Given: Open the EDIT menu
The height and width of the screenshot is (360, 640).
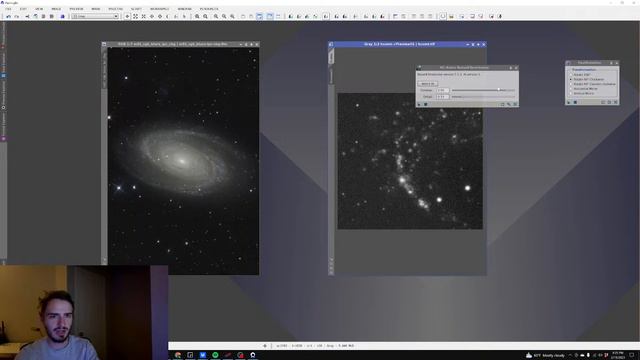Looking at the screenshot, I should pyautogui.click(x=23, y=9).
